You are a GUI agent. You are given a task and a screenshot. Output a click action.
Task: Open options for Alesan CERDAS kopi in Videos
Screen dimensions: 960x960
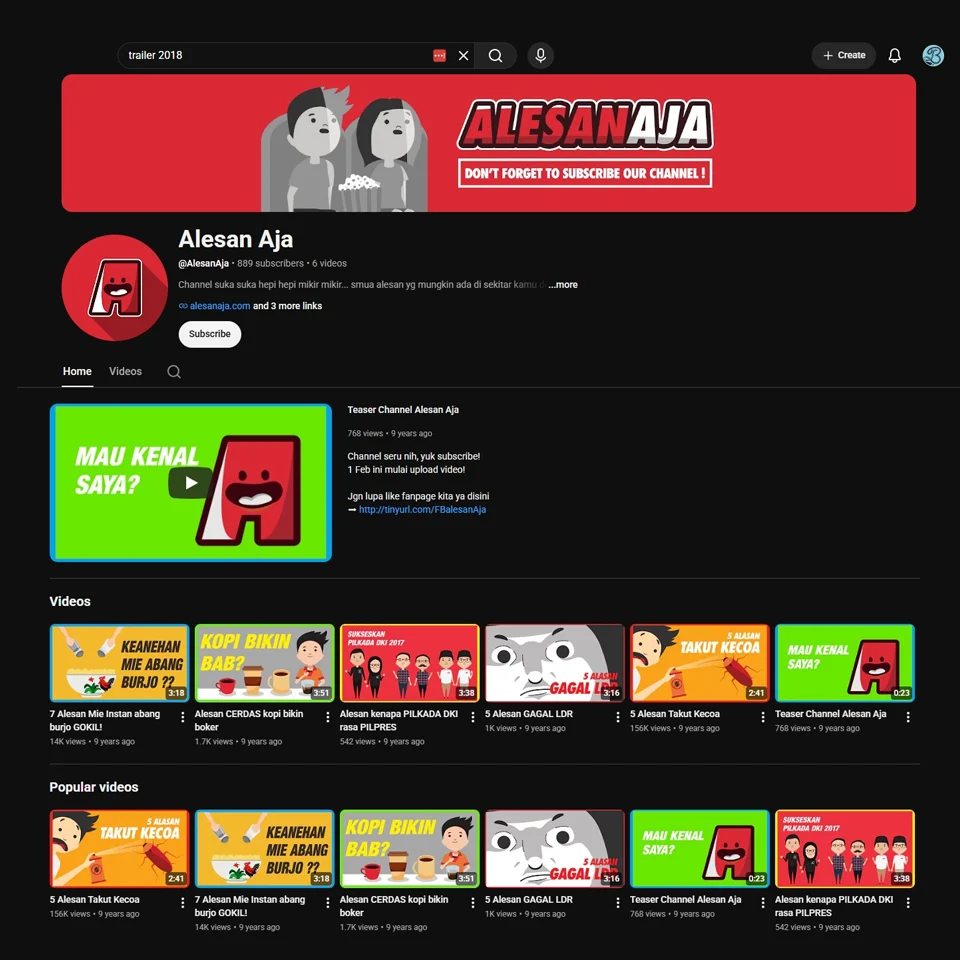[328, 718]
